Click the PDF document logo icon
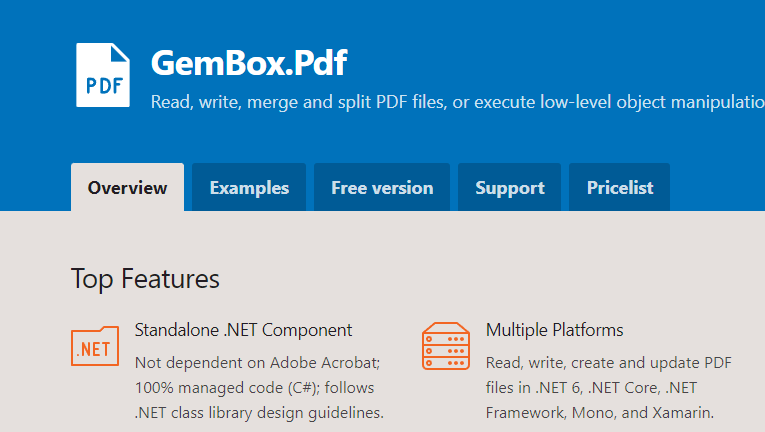This screenshot has width=765, height=432. point(103,75)
